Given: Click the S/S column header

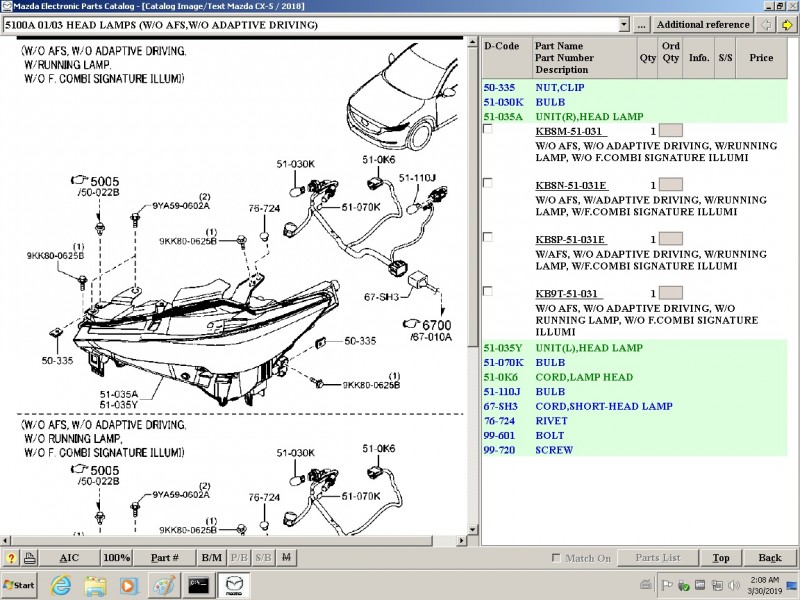Looking at the screenshot, I should tap(725, 57).
